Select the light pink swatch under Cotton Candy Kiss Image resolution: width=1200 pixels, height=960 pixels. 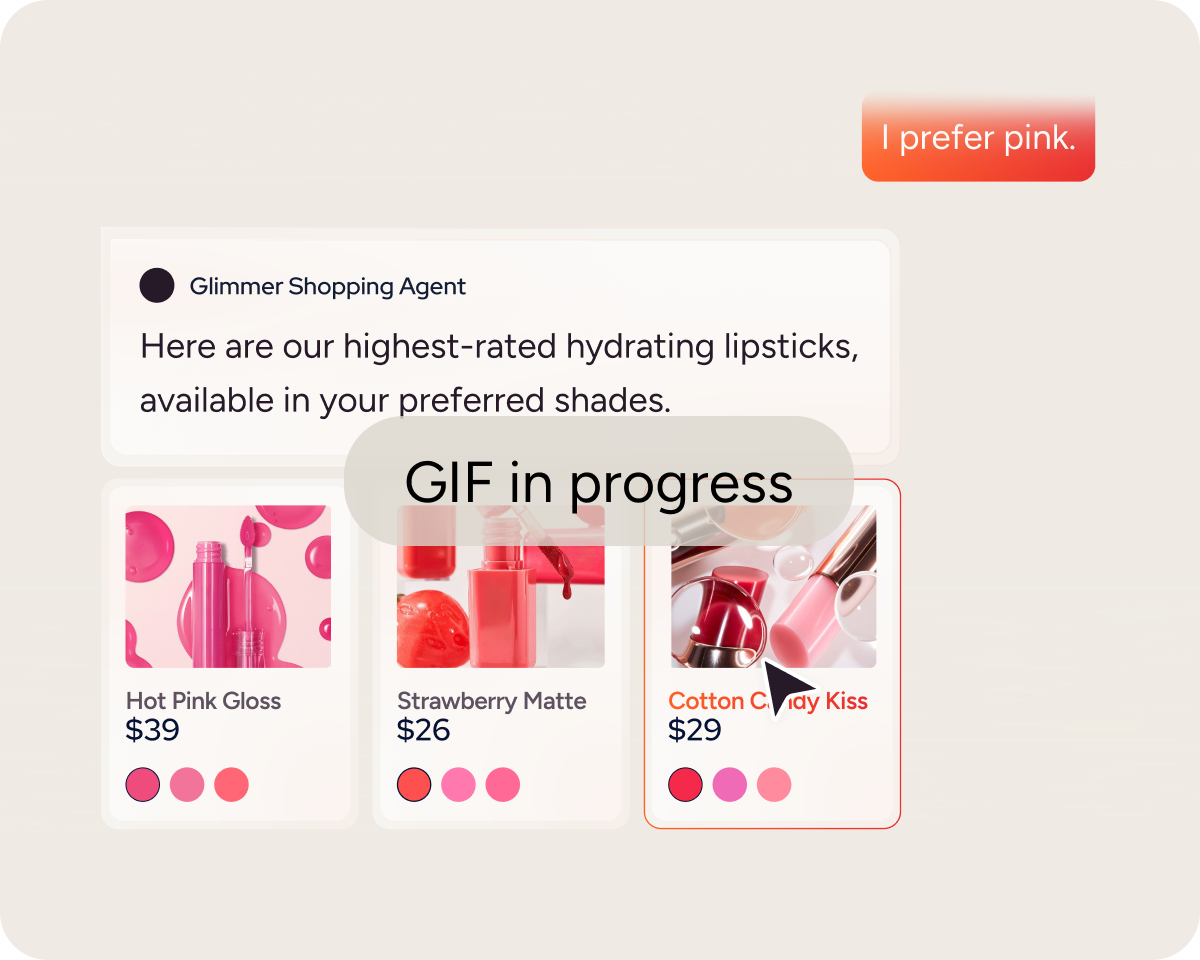[774, 785]
